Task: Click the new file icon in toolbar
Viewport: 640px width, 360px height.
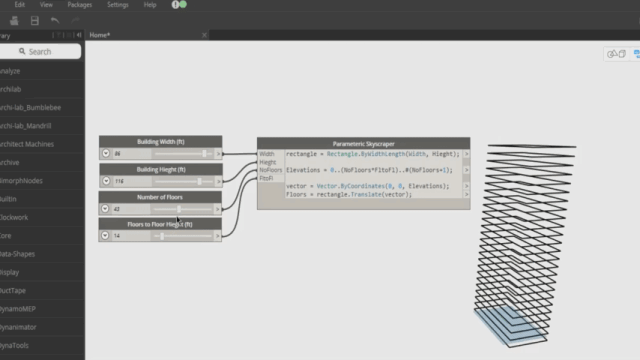Action: coord(14,20)
